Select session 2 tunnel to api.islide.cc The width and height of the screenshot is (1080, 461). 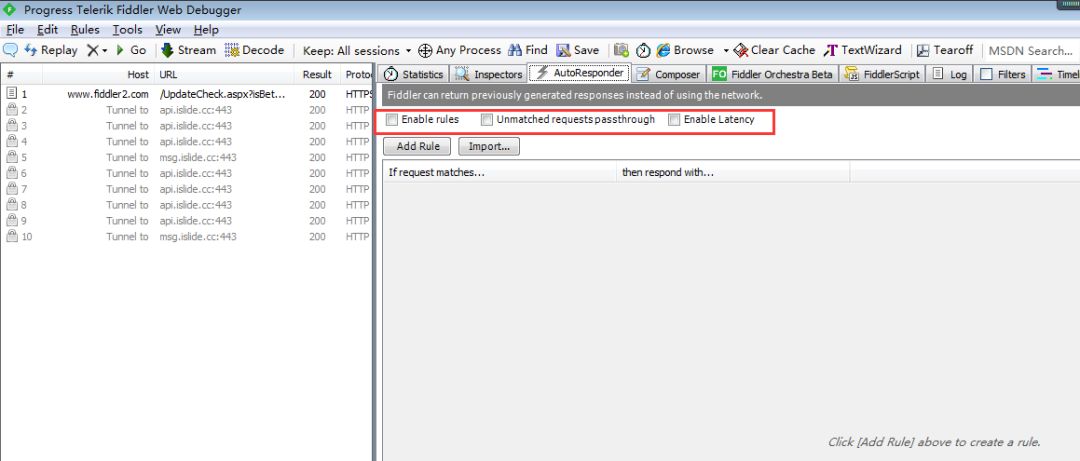(186, 110)
